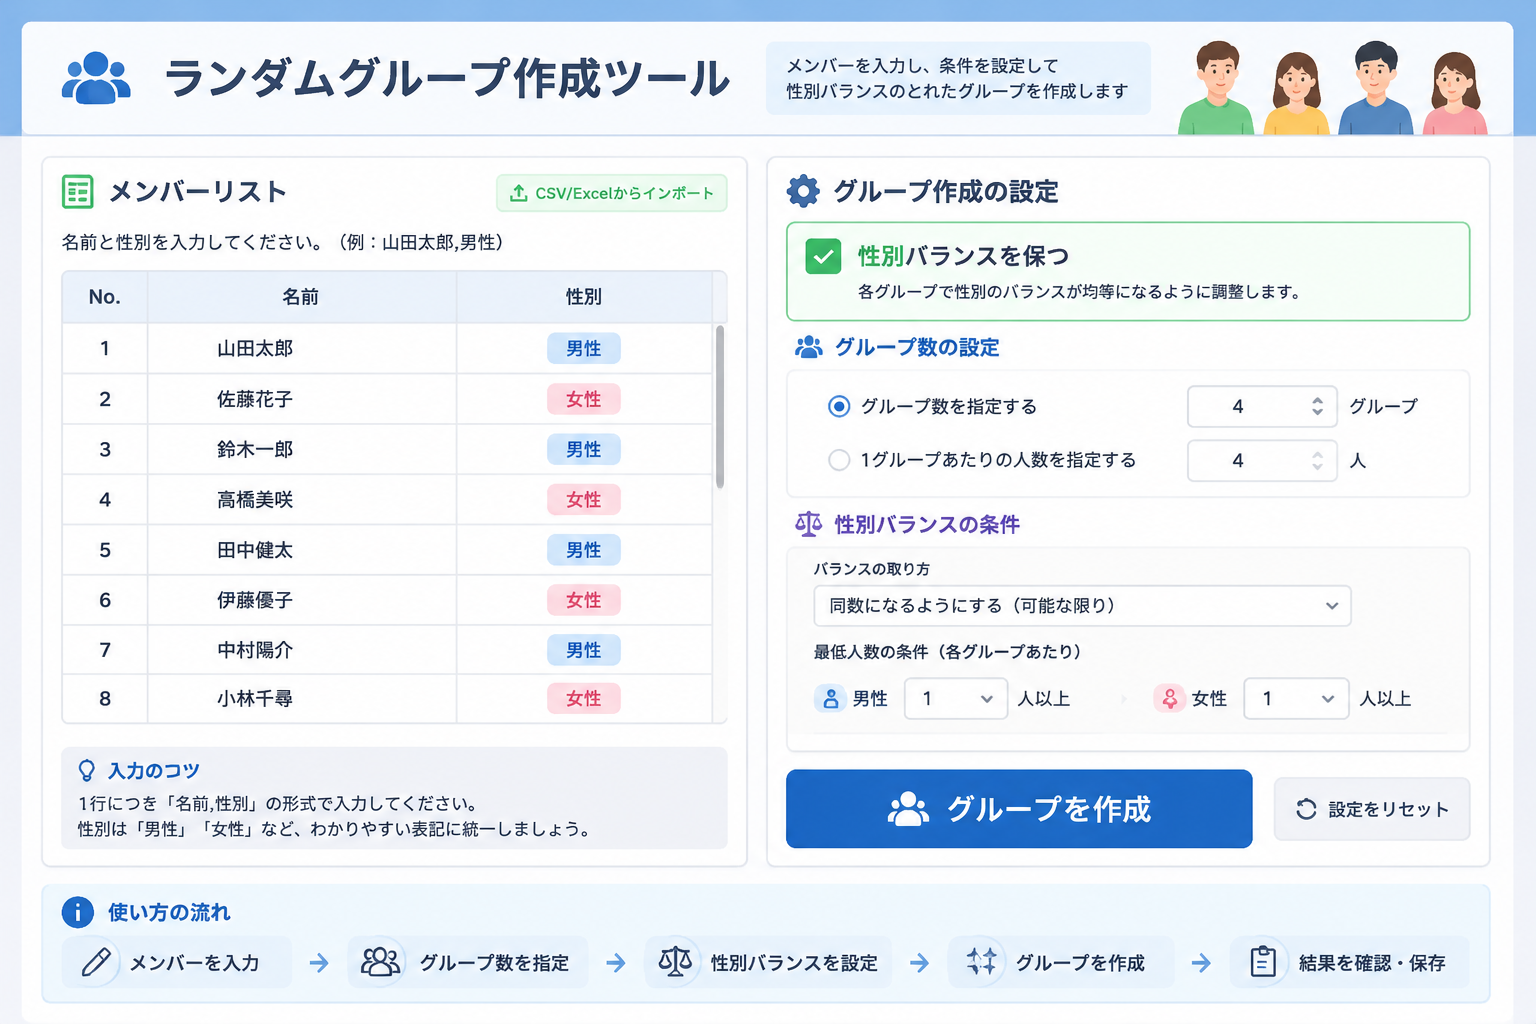Click the CSV/Excelからインポート button

click(x=612, y=193)
